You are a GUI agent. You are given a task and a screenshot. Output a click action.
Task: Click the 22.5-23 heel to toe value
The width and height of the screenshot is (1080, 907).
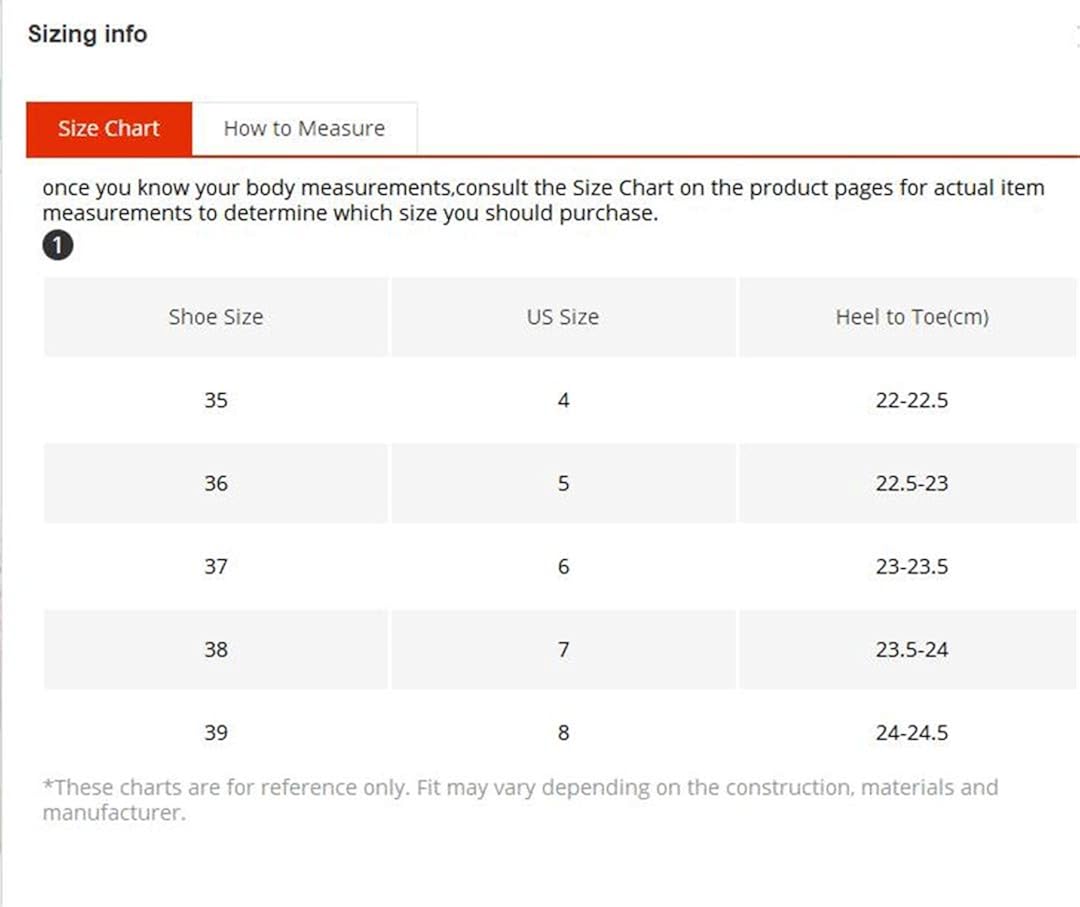(911, 483)
